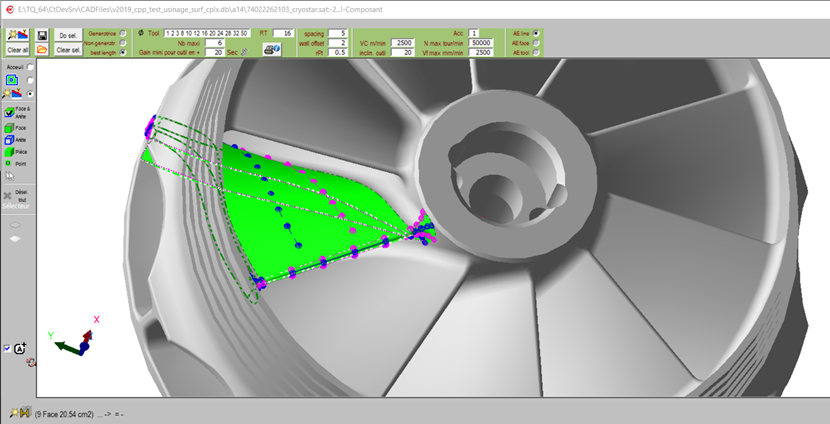The height and width of the screenshot is (424, 830).
Task: Click the XYZ axis triad in viewport
Action: [77, 336]
